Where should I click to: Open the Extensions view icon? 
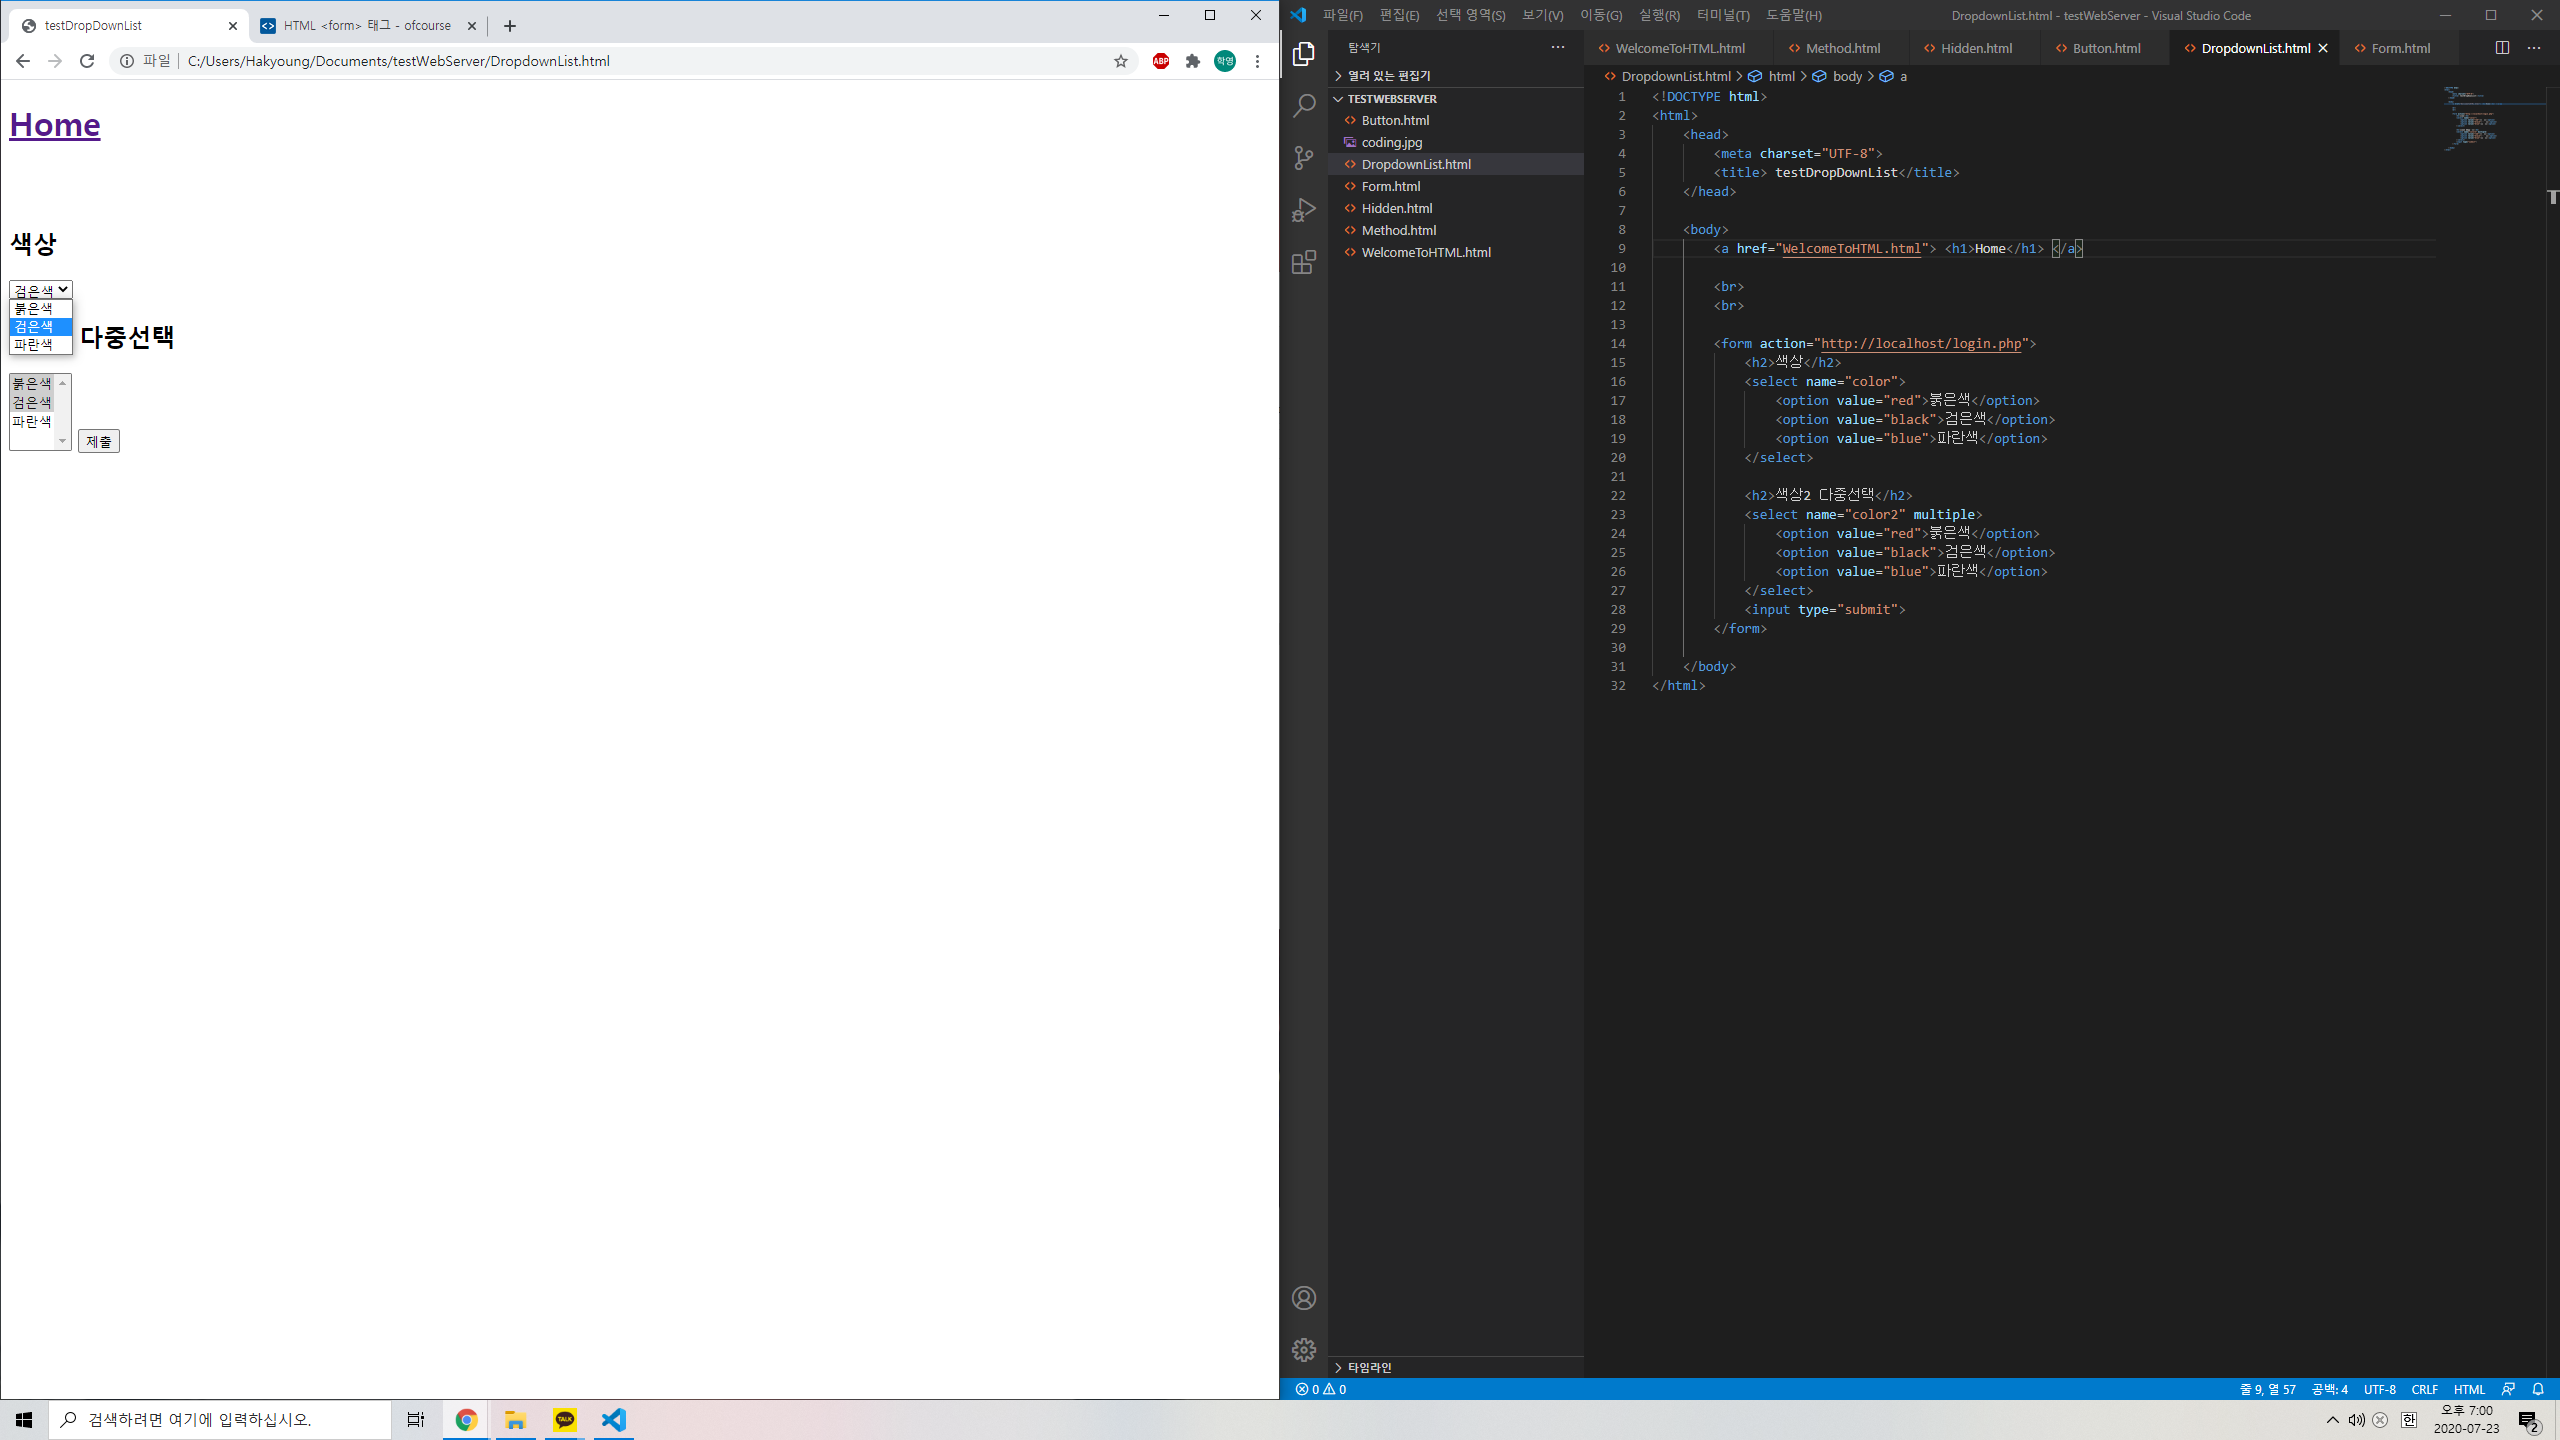tap(1304, 262)
